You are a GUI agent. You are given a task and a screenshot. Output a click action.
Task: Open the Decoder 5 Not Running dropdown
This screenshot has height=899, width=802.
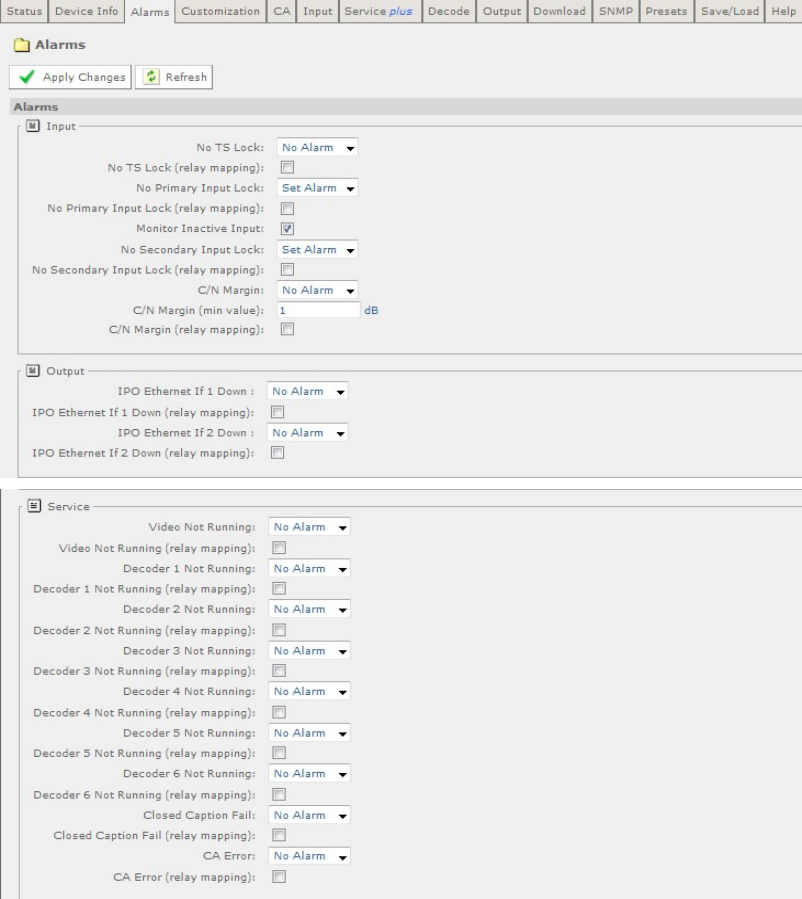pyautogui.click(x=310, y=733)
